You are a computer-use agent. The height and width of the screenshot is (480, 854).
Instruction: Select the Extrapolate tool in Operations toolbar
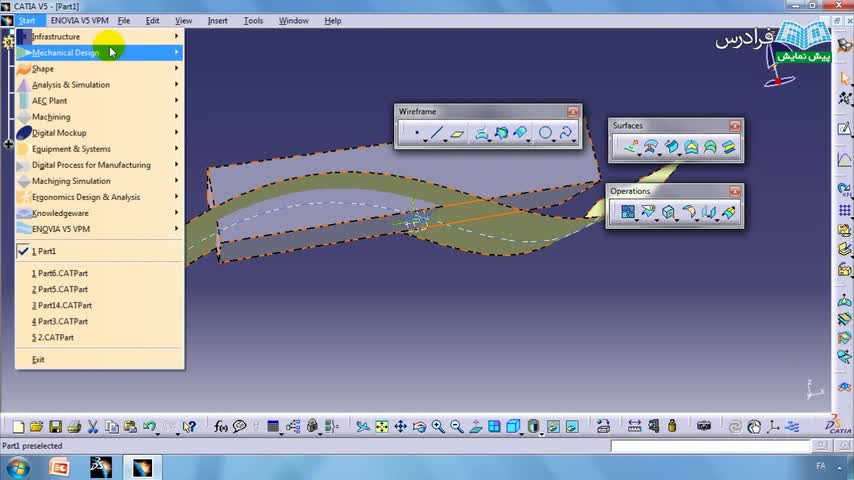coord(728,211)
